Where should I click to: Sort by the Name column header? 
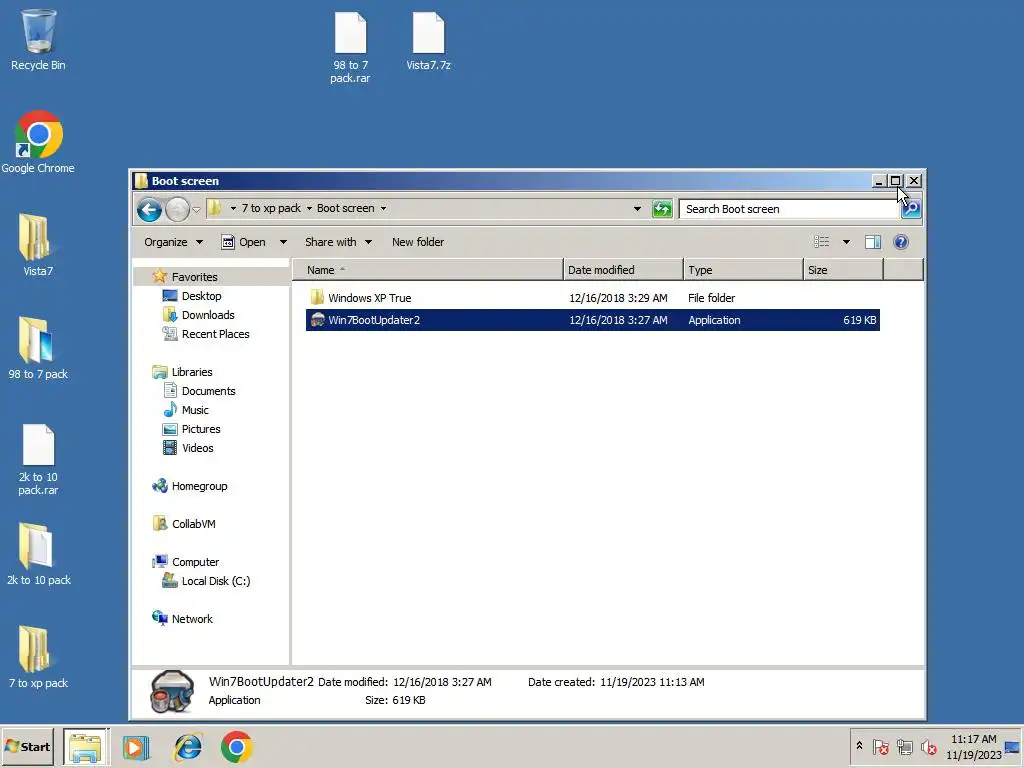coord(428,270)
